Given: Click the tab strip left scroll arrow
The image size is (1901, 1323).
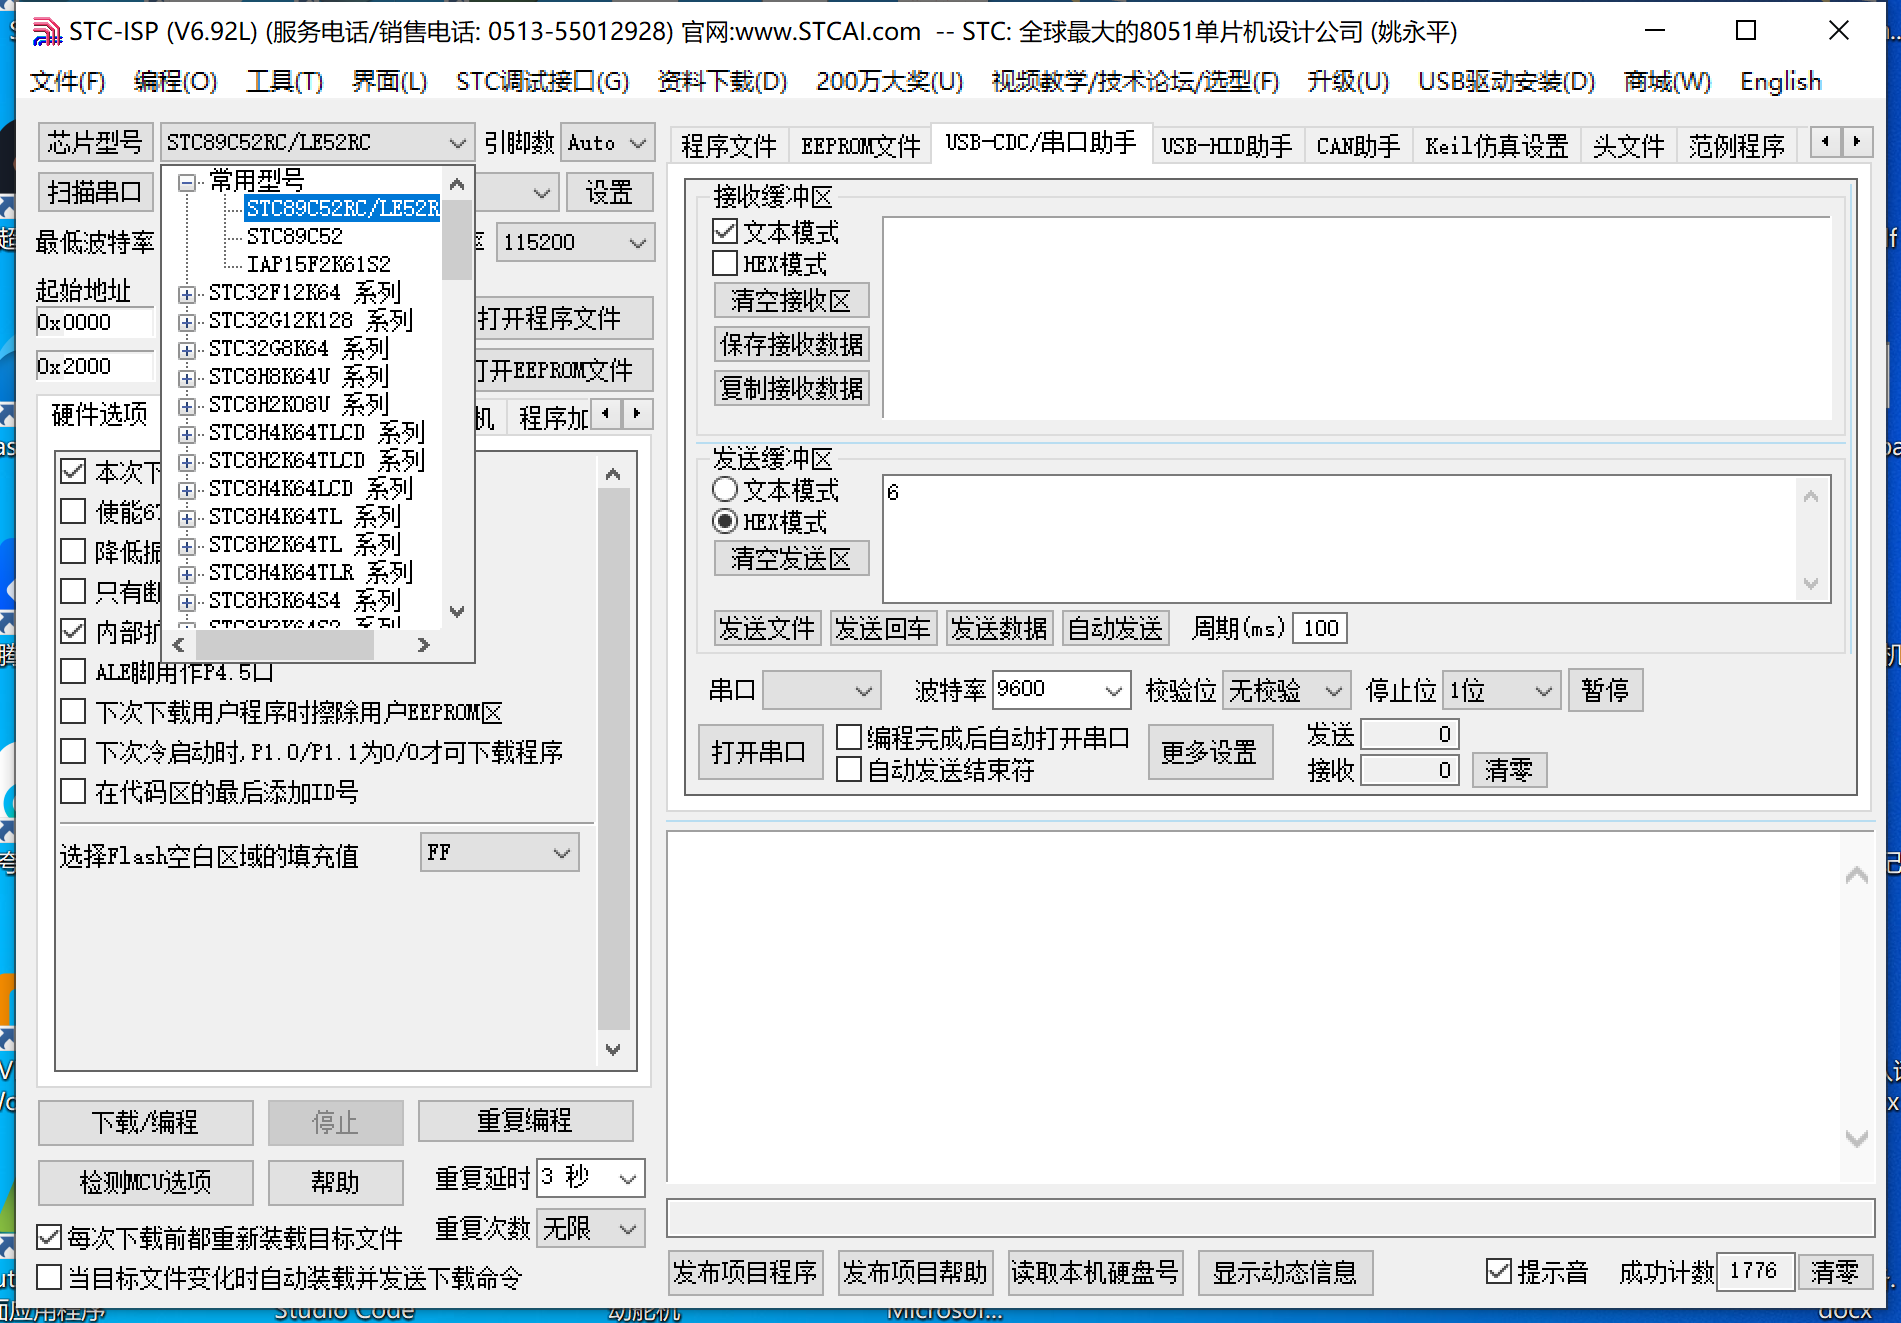Looking at the screenshot, I should [1826, 142].
